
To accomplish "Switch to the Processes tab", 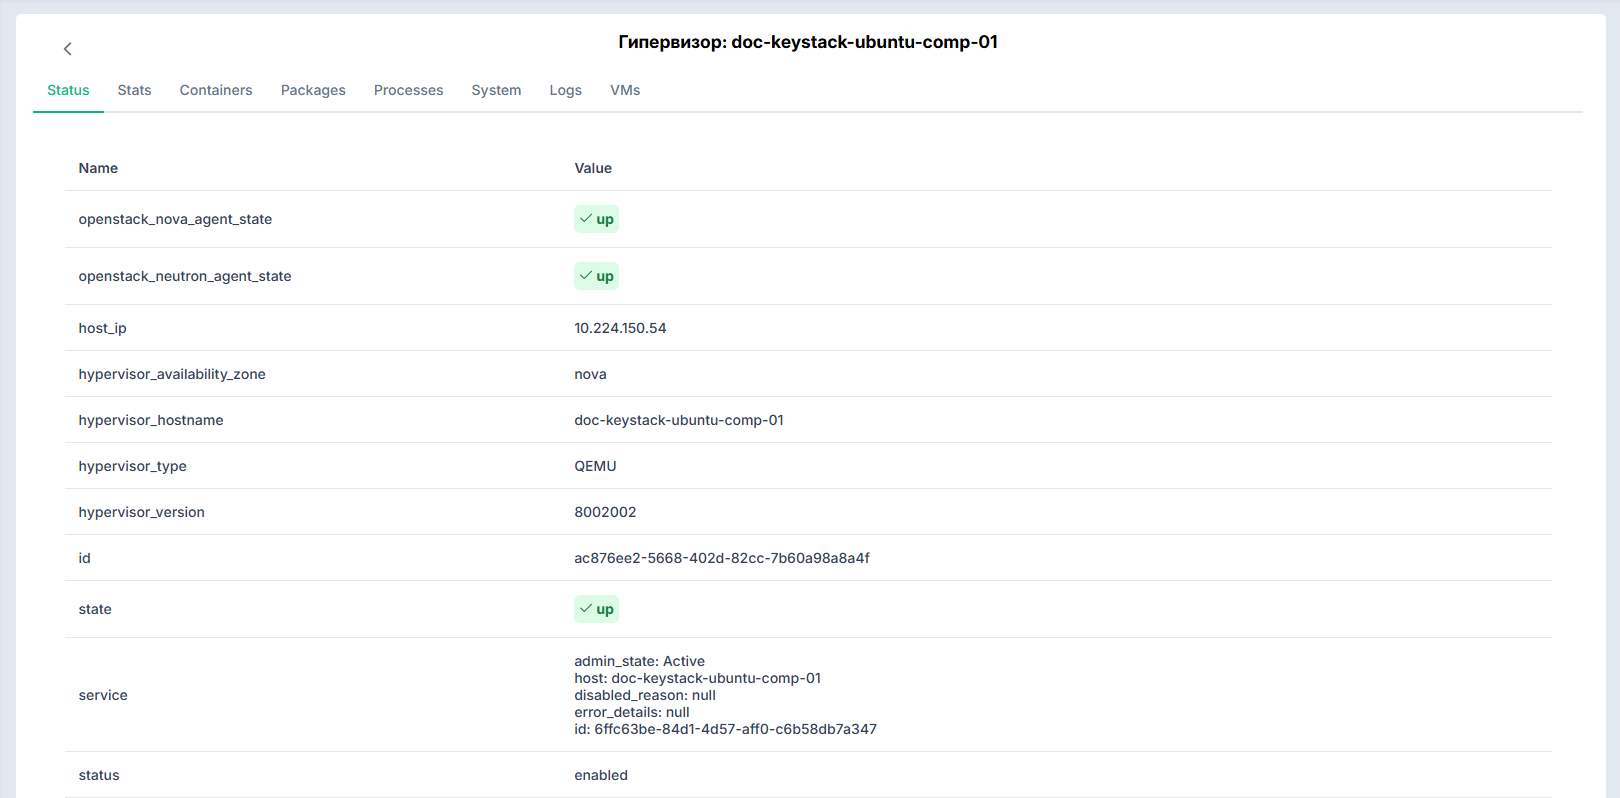I will pos(408,90).
